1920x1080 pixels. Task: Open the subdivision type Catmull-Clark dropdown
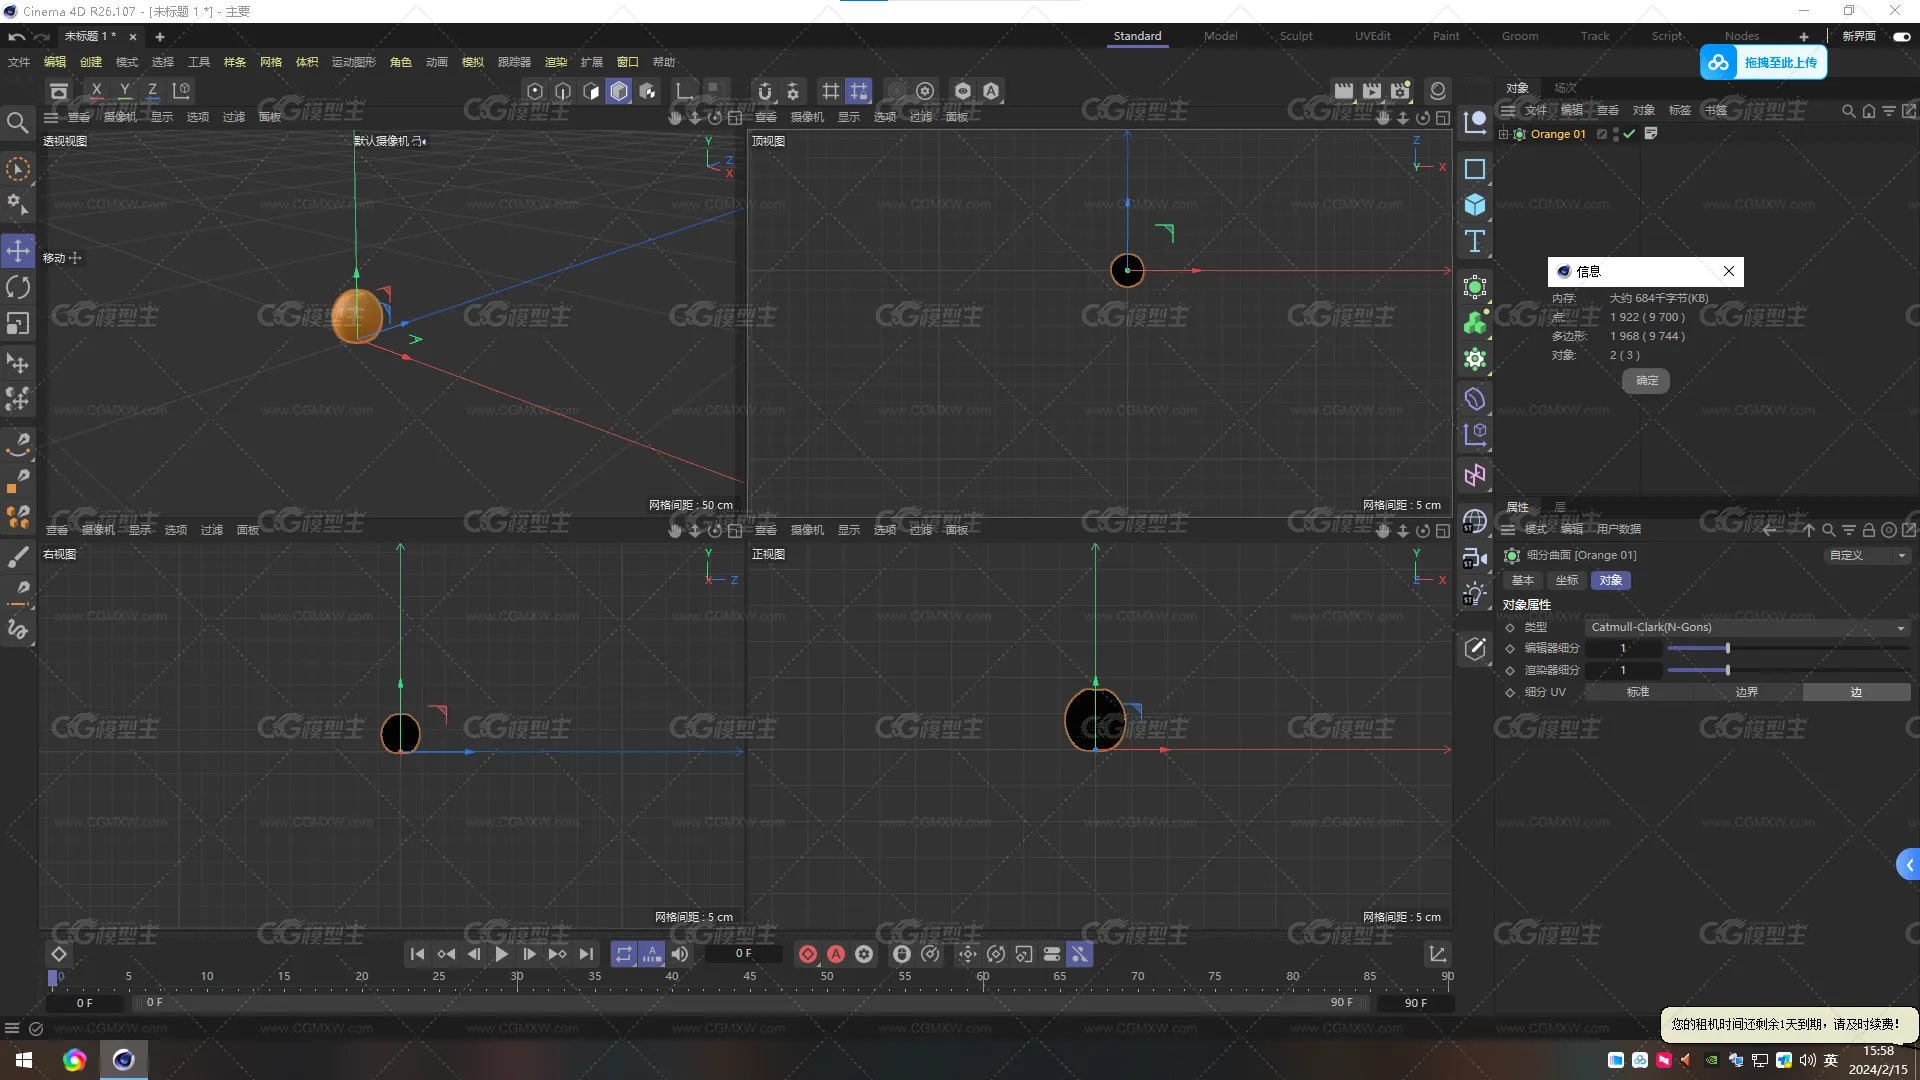click(x=1748, y=627)
